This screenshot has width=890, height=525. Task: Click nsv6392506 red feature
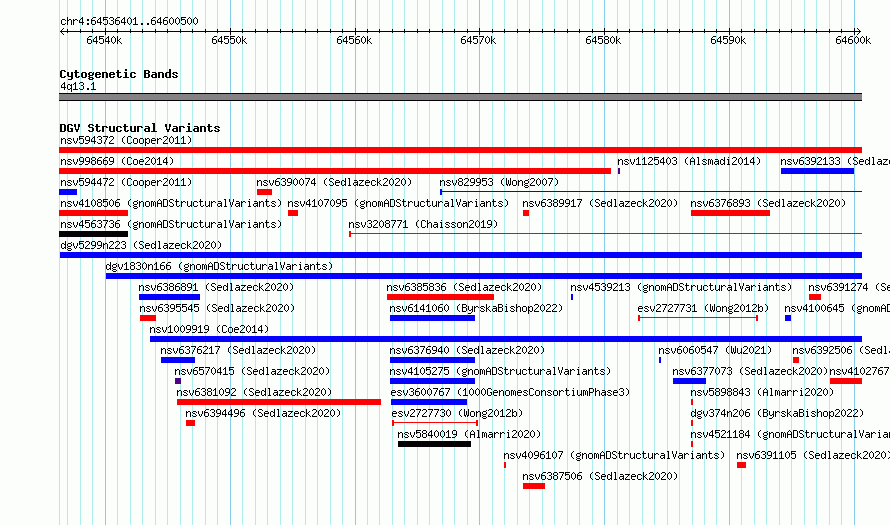[x=796, y=360]
